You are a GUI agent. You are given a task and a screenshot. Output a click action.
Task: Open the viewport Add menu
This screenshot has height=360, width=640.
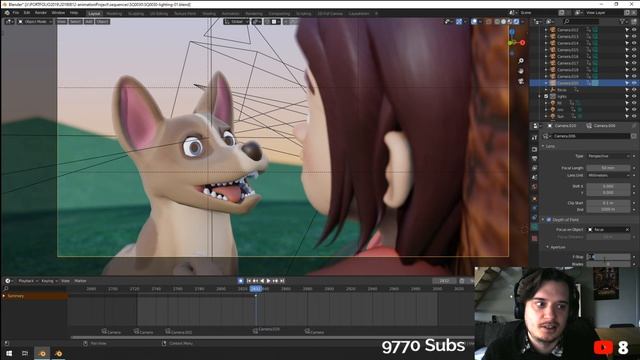pos(89,21)
